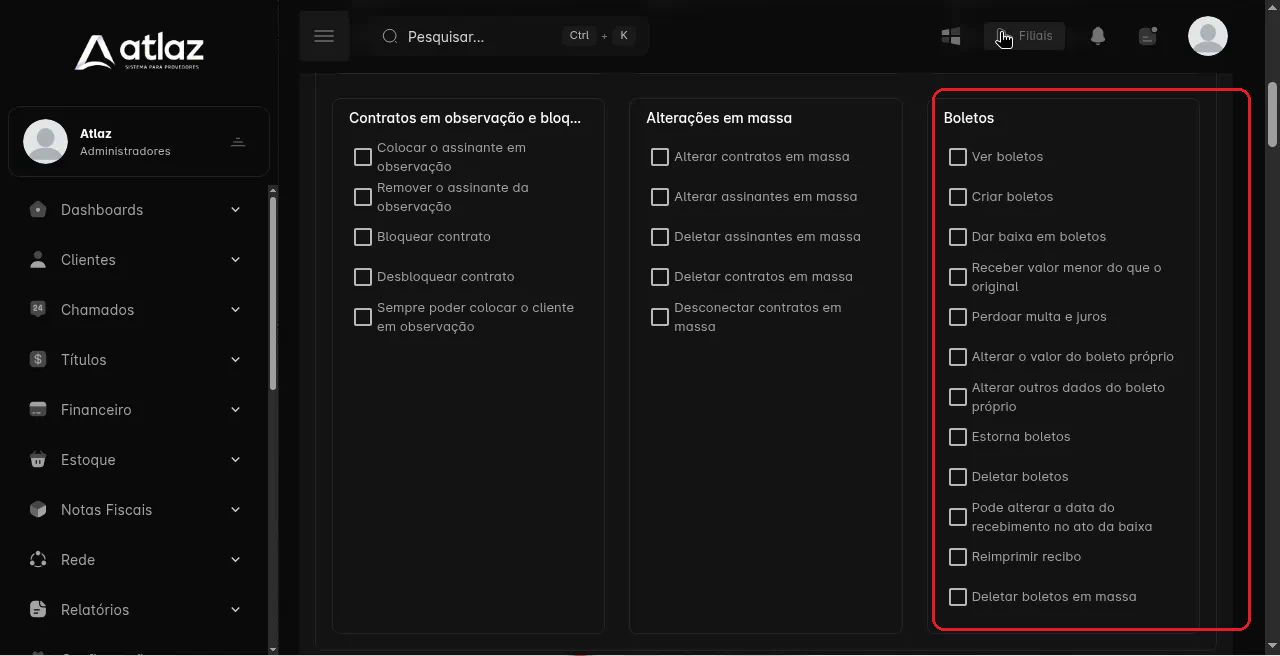
Task: Enable Receber valor menor do que o original
Action: coord(958,277)
